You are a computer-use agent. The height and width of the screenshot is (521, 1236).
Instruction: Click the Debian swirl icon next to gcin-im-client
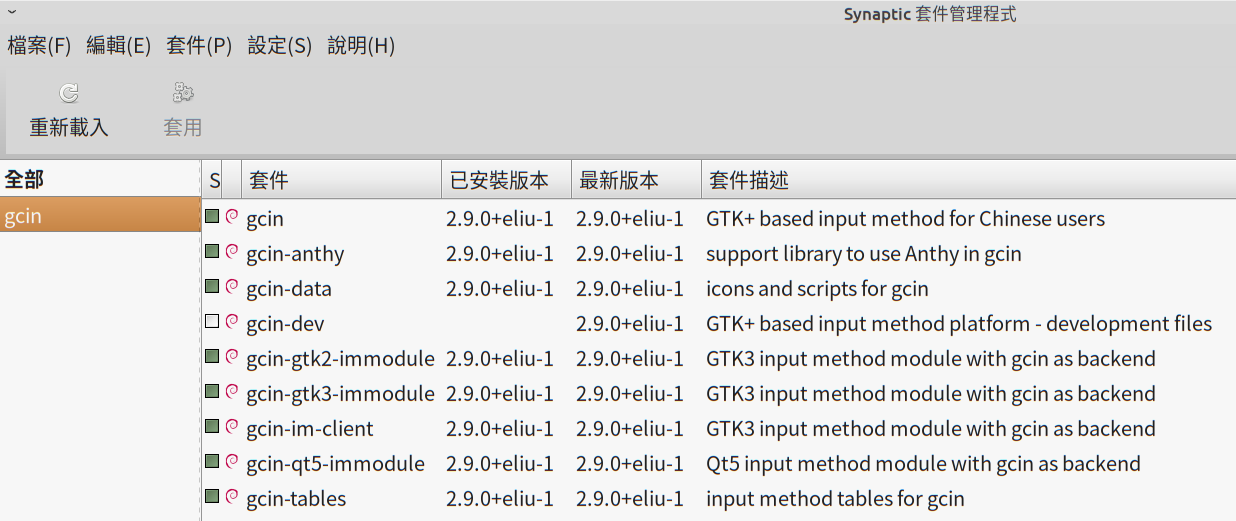click(232, 427)
